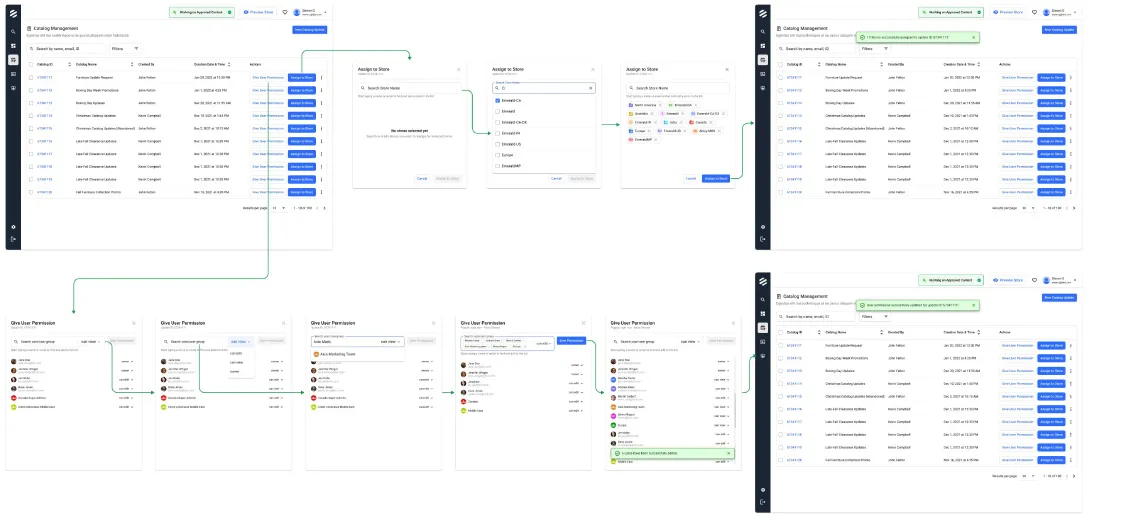Open Working on Approved Content dropdown, toast-free screen
Viewport: 1140px width, 523px height.
[201, 12]
